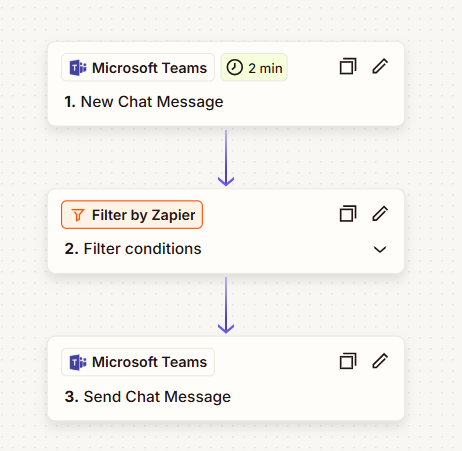Duplicate the New Chat Message step
462x451 pixels.
348,66
